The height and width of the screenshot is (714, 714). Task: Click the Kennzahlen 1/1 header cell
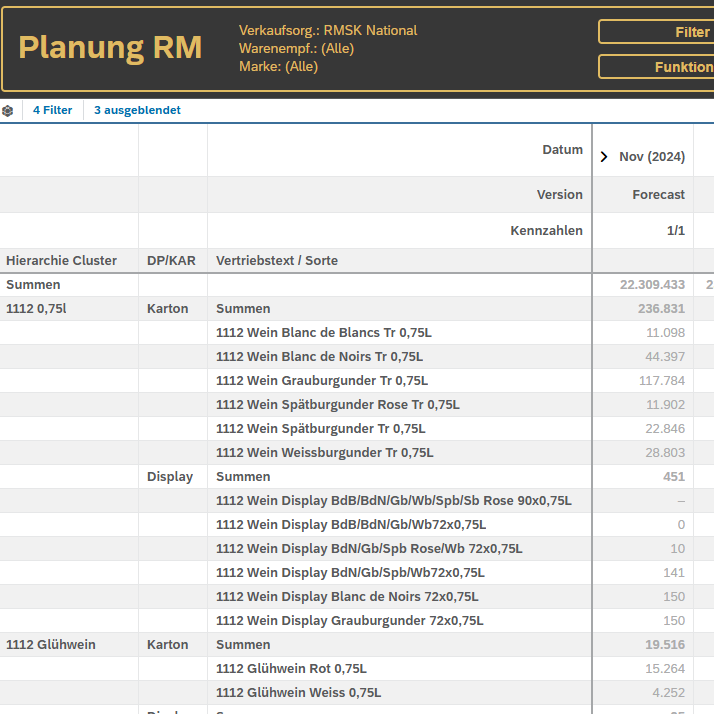[x=675, y=231]
